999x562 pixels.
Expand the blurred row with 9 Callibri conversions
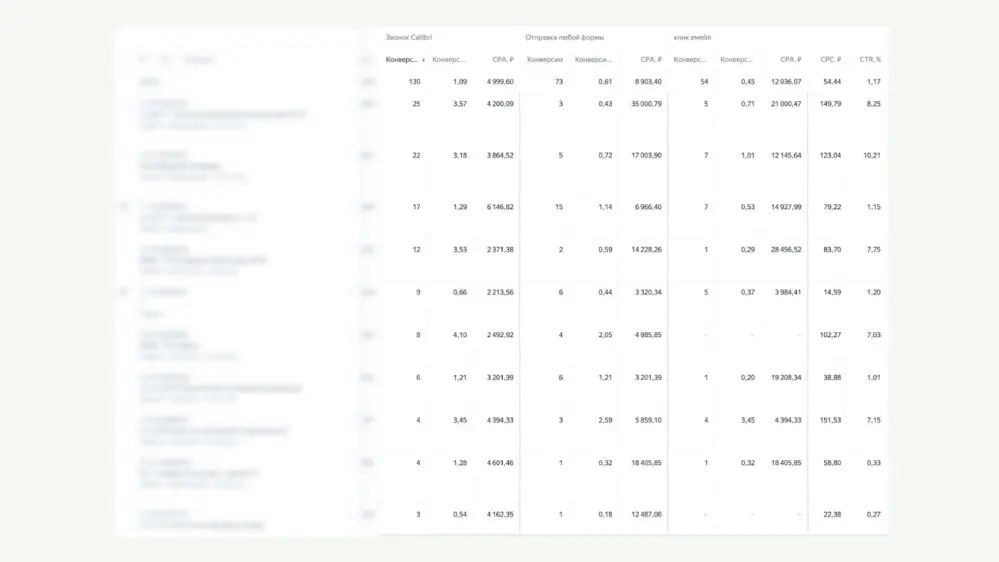pos(124,292)
